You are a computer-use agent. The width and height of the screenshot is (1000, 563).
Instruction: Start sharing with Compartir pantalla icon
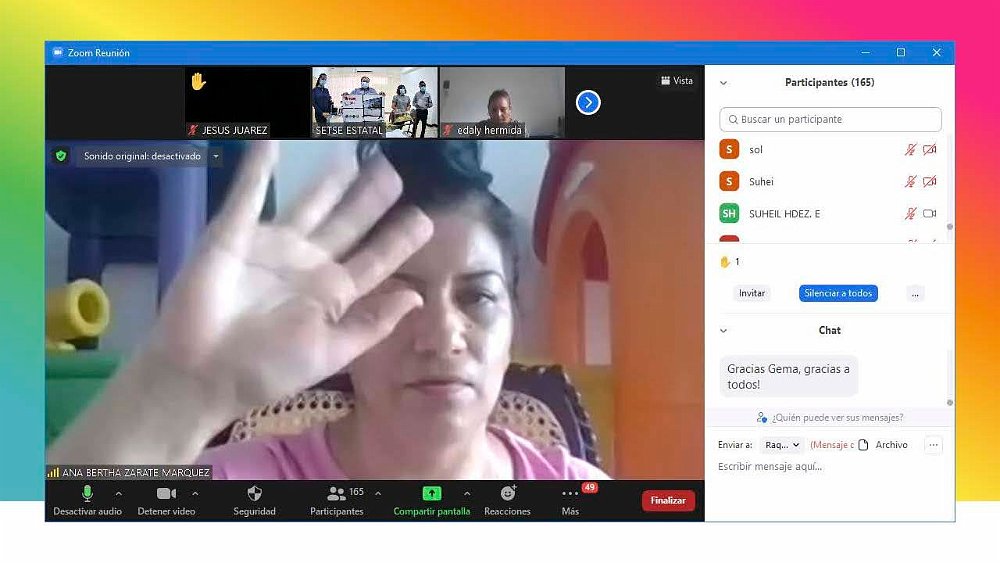(431, 494)
